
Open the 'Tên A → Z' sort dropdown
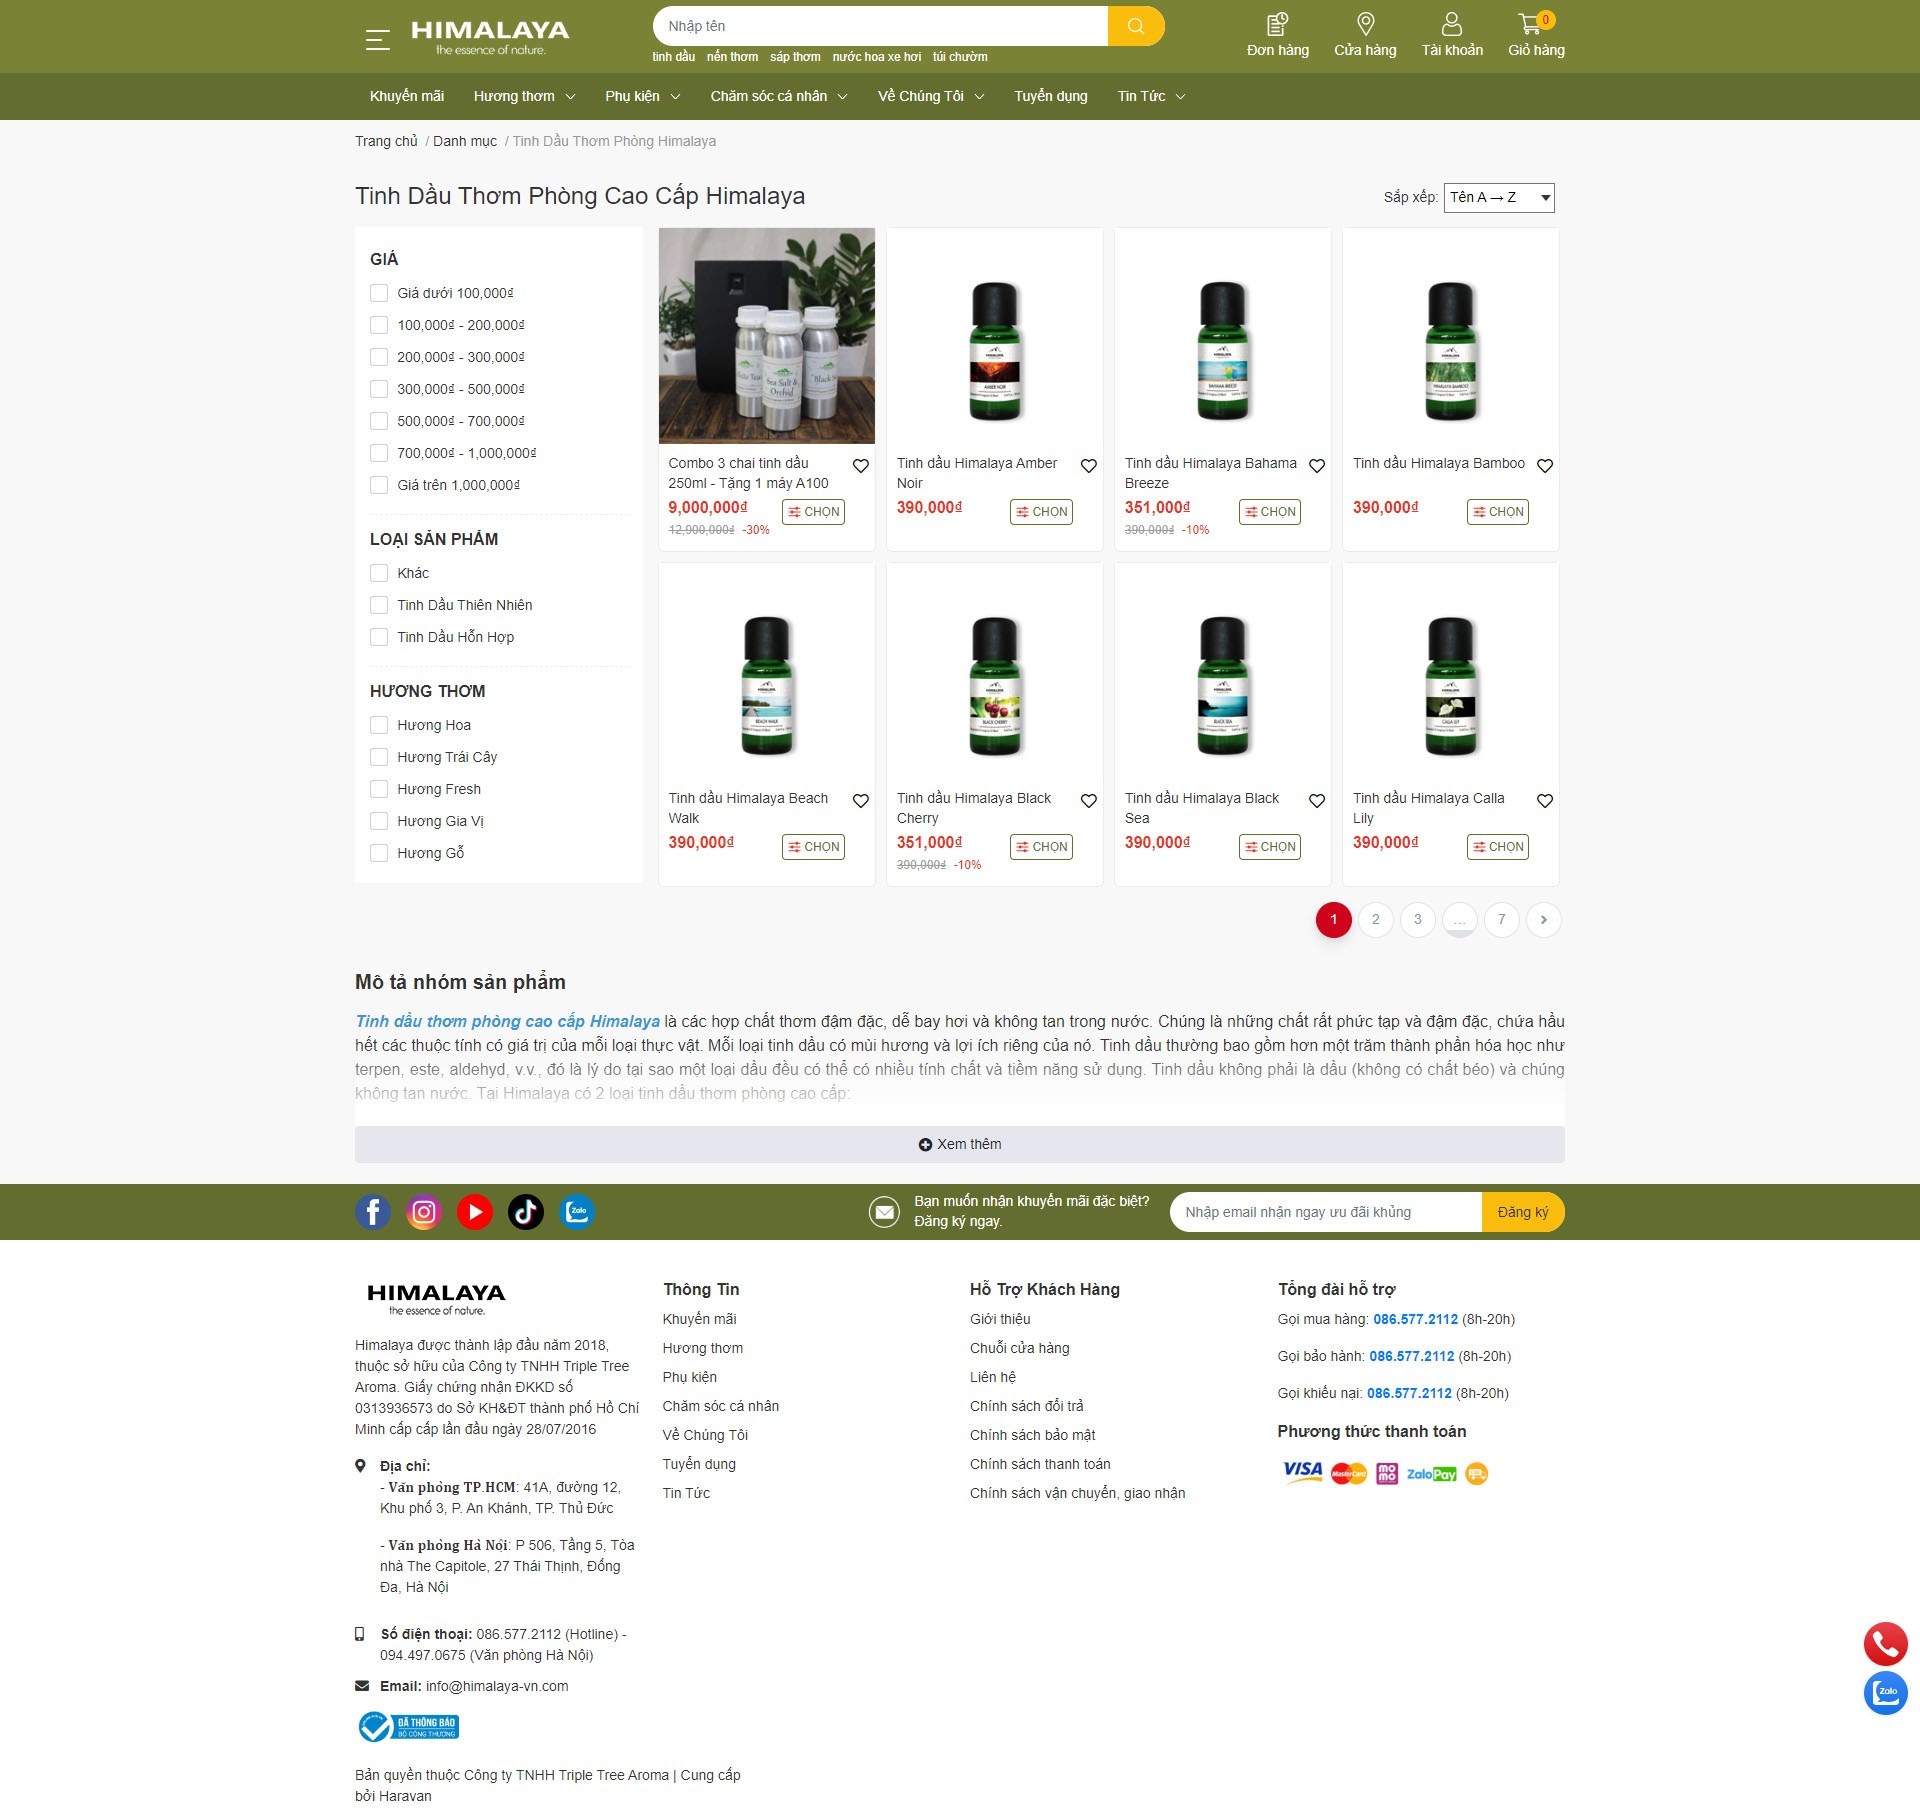[1498, 197]
